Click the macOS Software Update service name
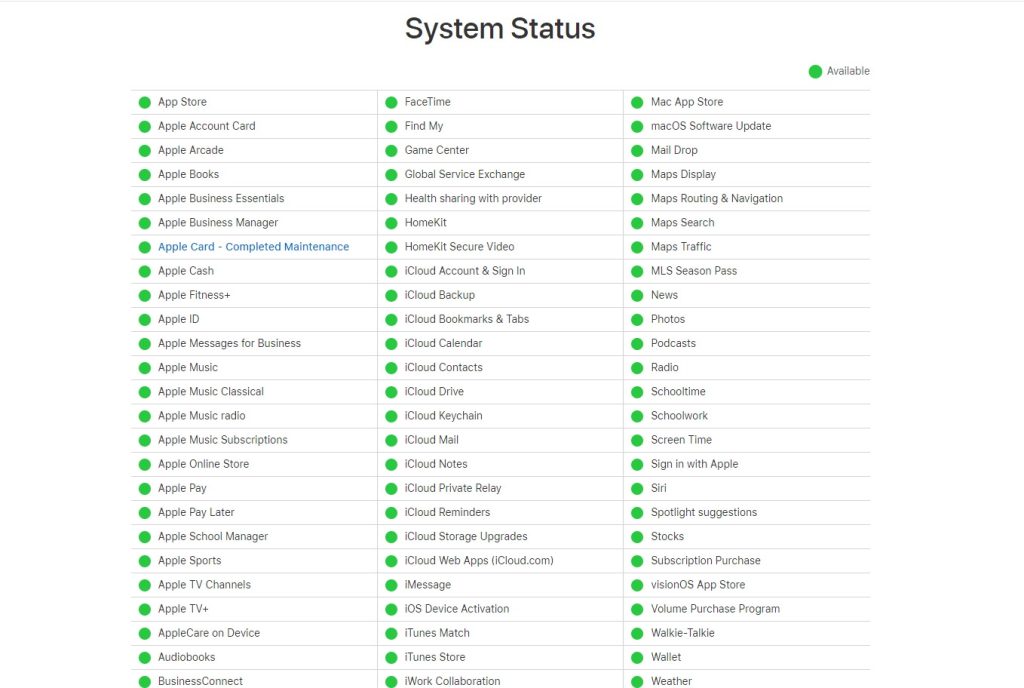Image resolution: width=1024 pixels, height=688 pixels. pyautogui.click(x=711, y=126)
